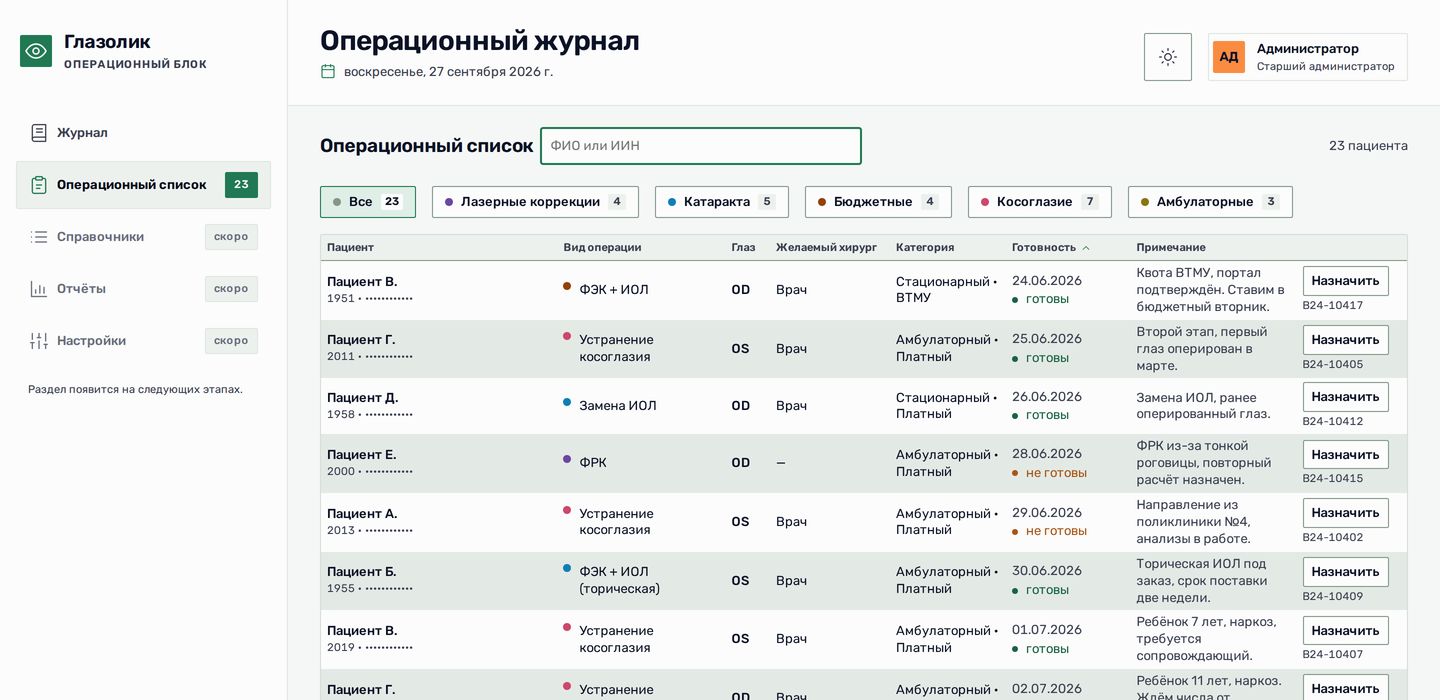Click the date 24.06.2026
The height and width of the screenshot is (700, 1440).
pos(1047,281)
